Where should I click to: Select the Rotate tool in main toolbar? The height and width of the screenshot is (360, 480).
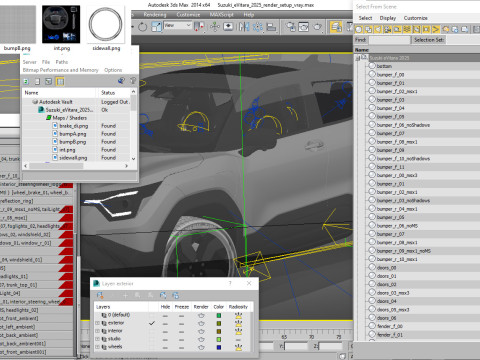click(142, 27)
